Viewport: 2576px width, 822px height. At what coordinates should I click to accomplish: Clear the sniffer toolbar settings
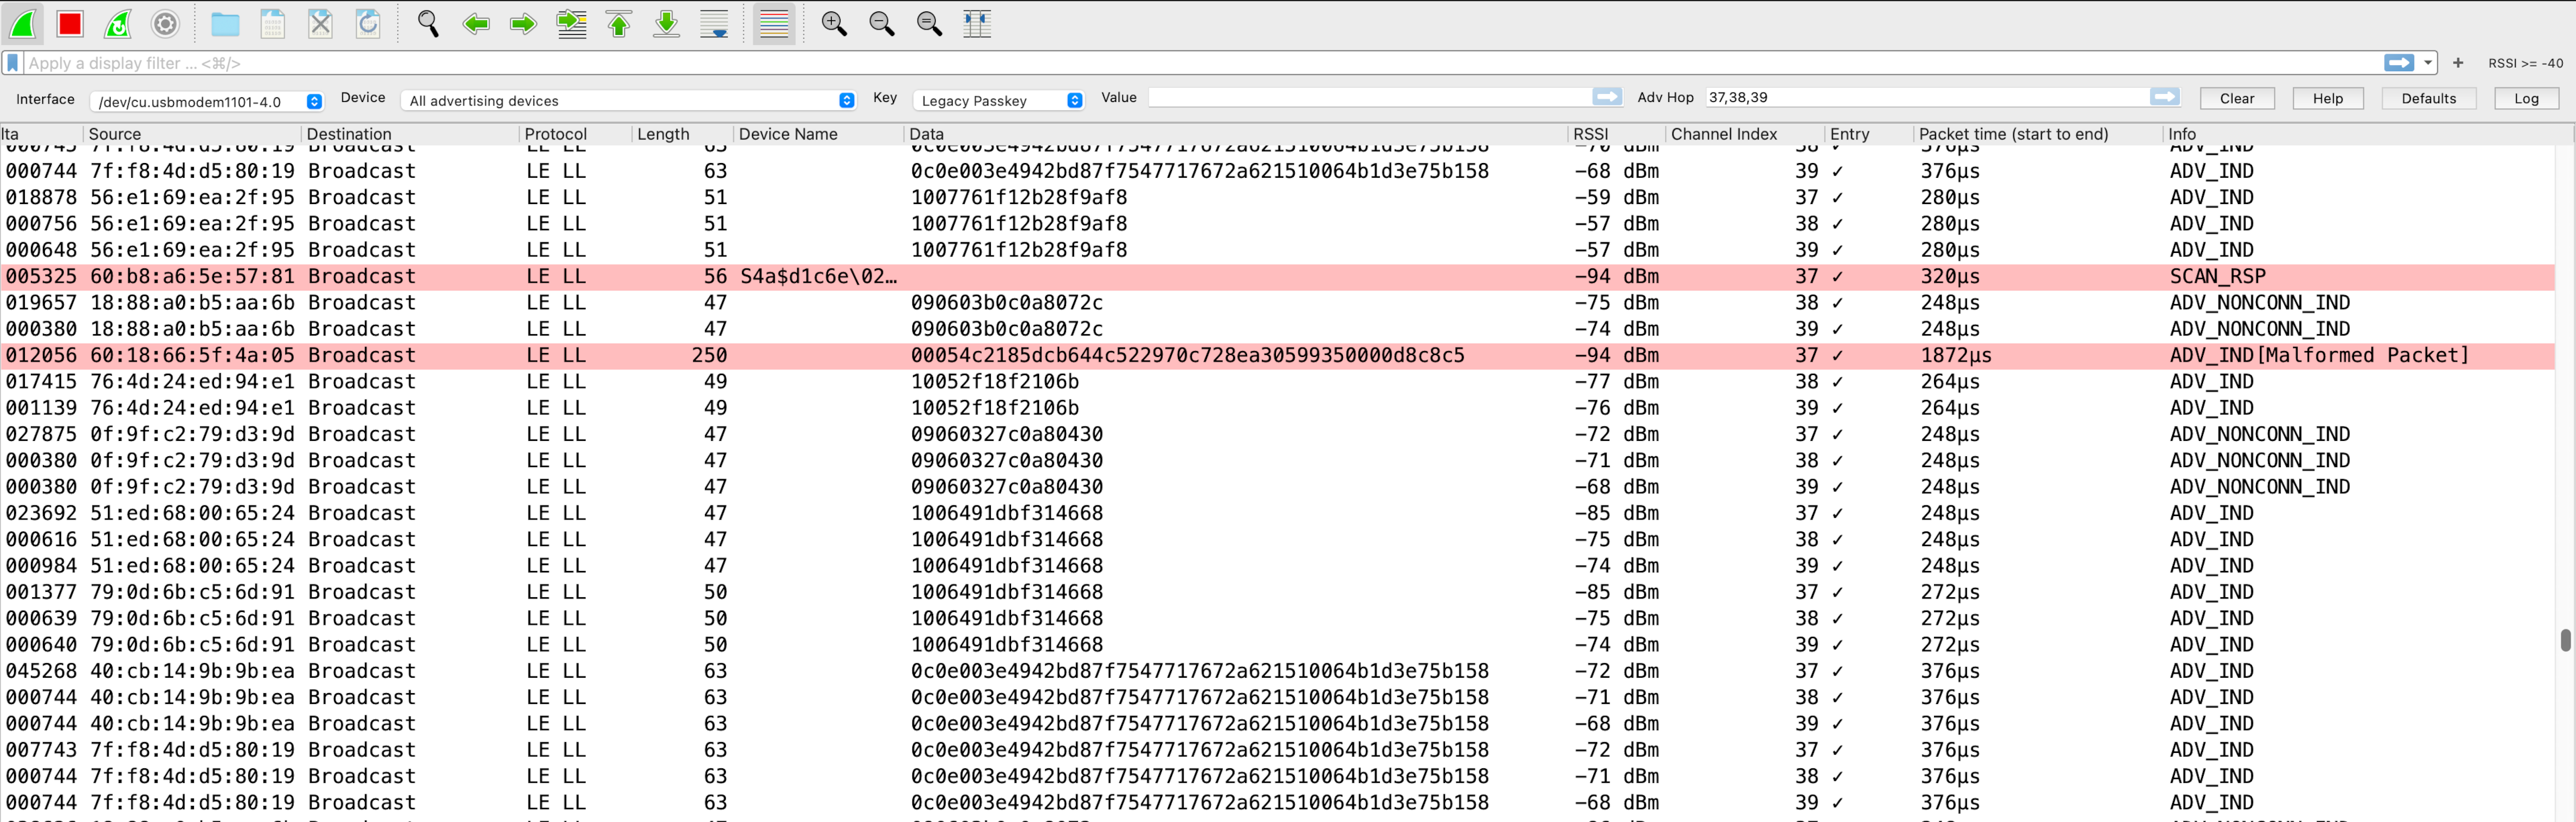click(2237, 98)
